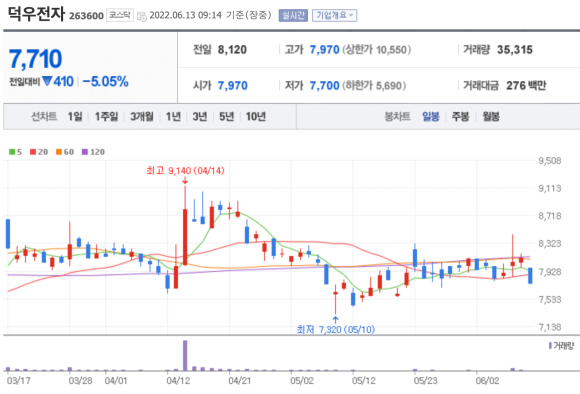Click the calendar icon beside the date

coord(141,16)
